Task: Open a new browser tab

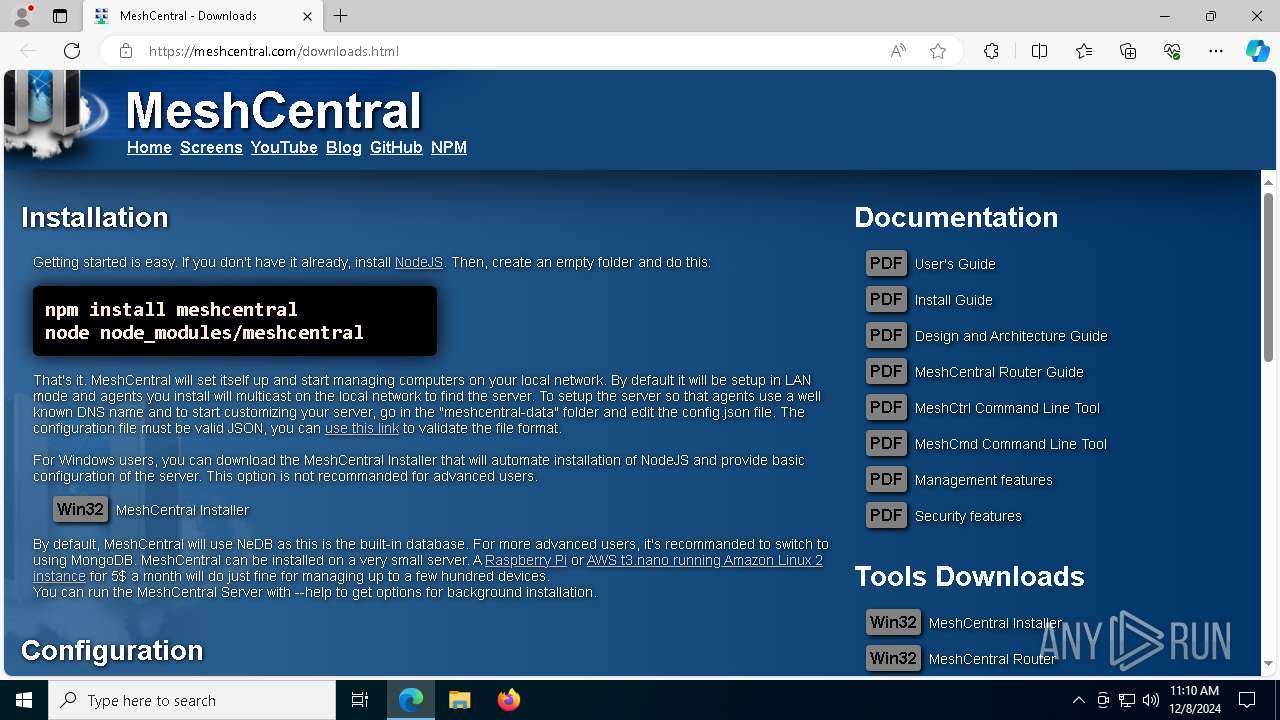Action: pyautogui.click(x=340, y=16)
